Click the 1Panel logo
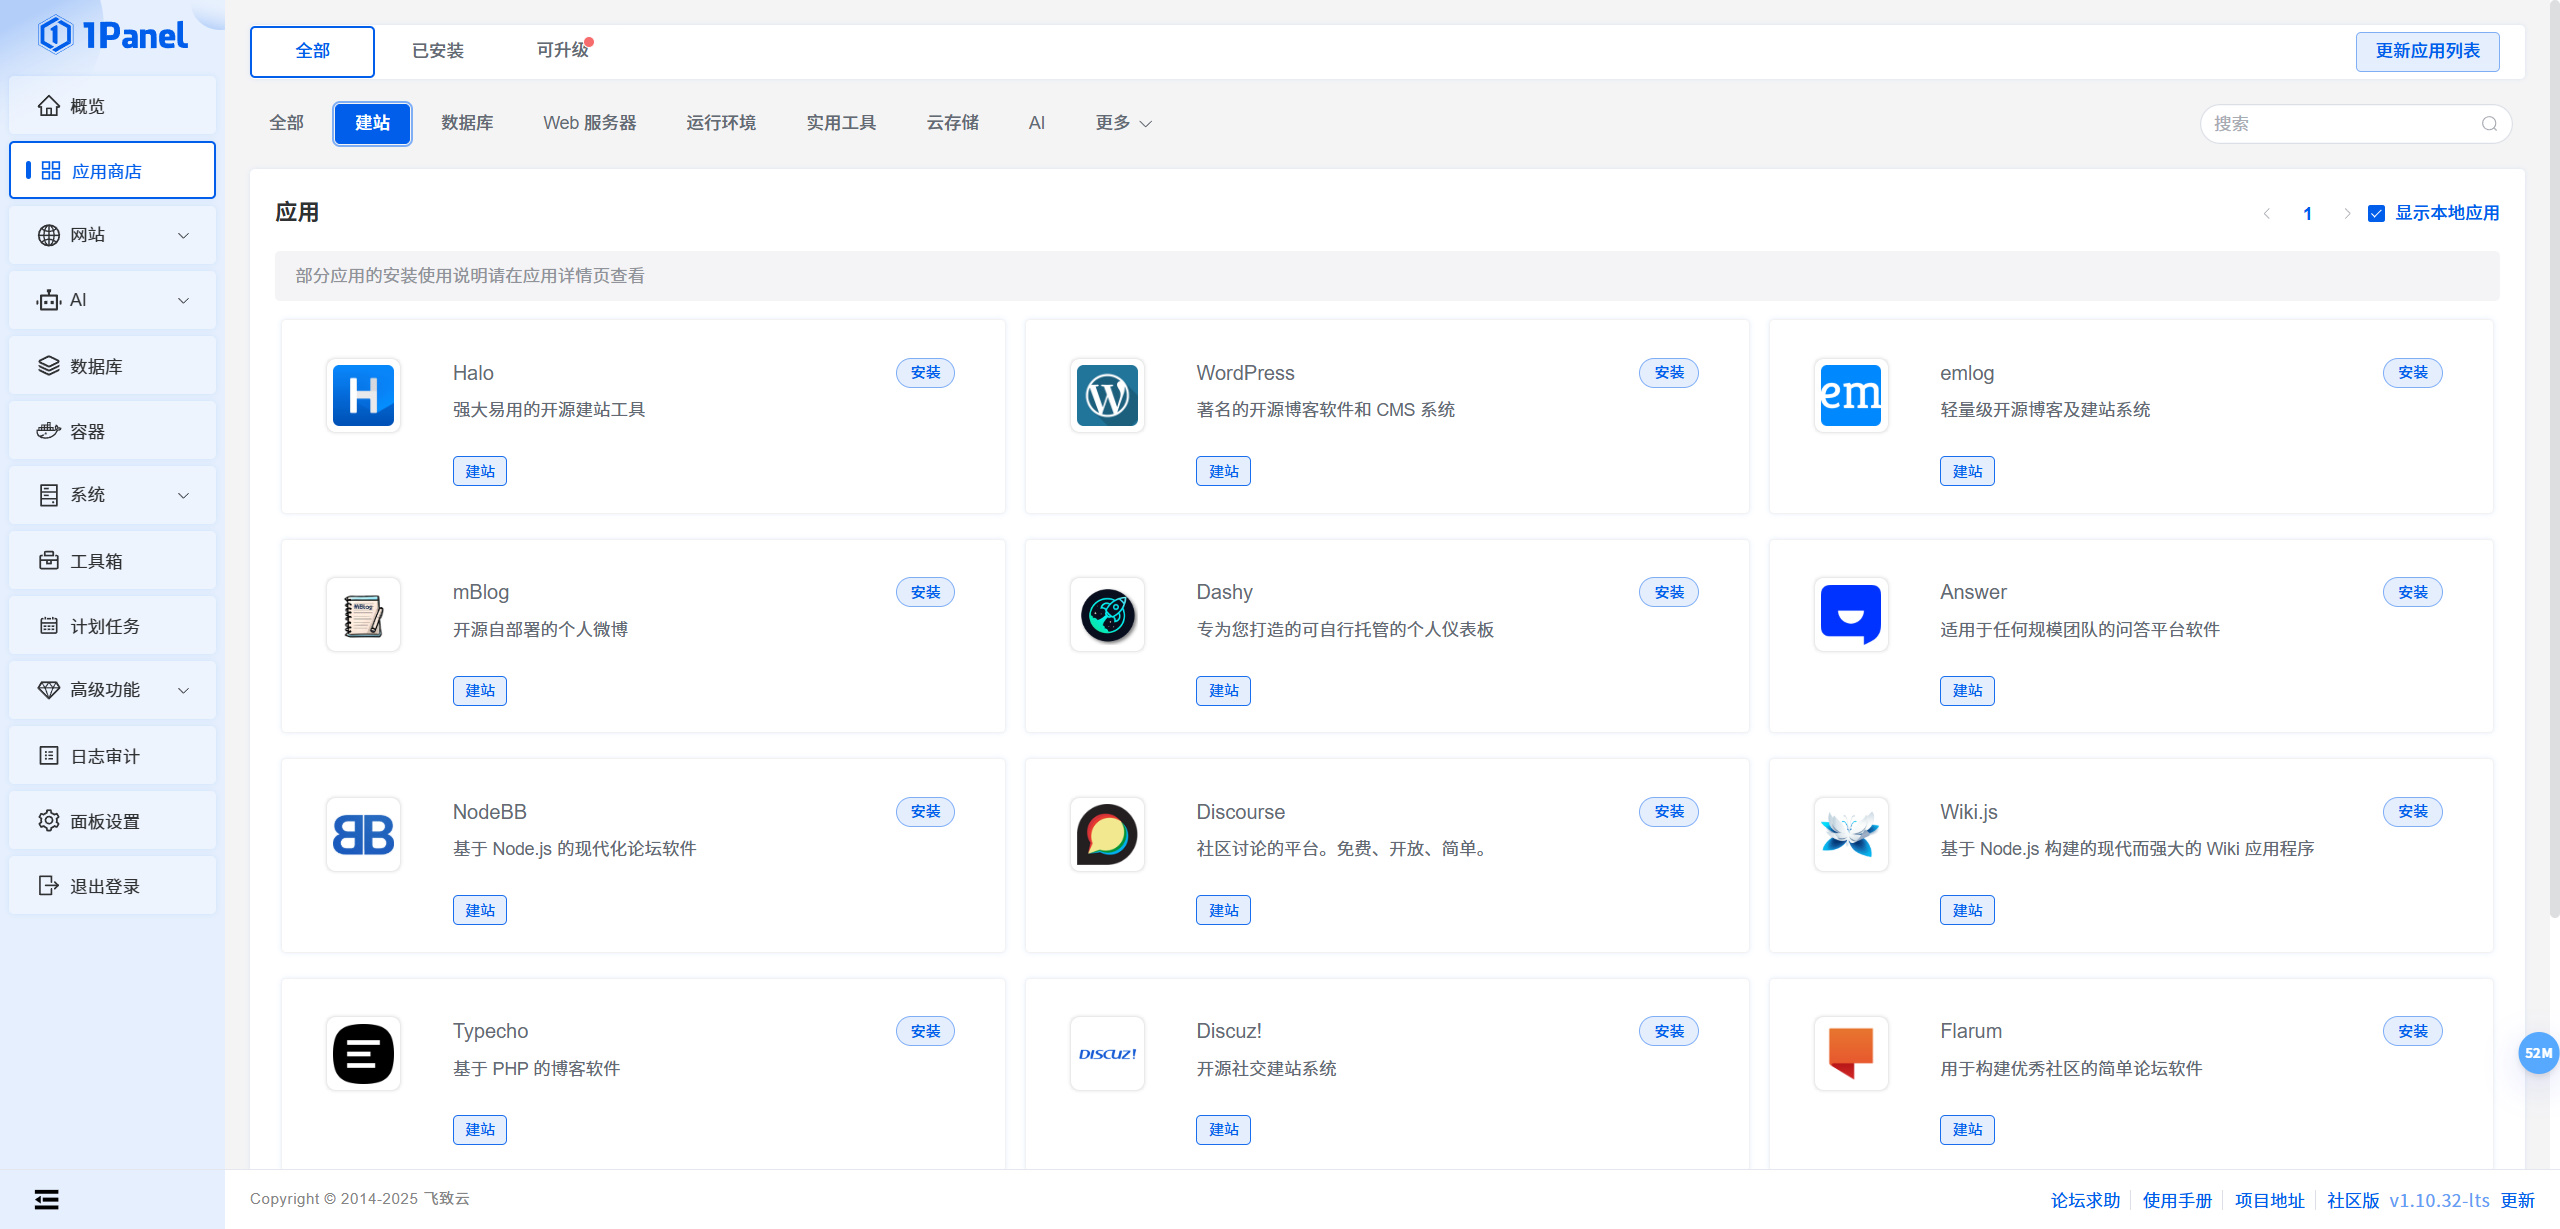This screenshot has height=1229, width=2560. pos(113,36)
